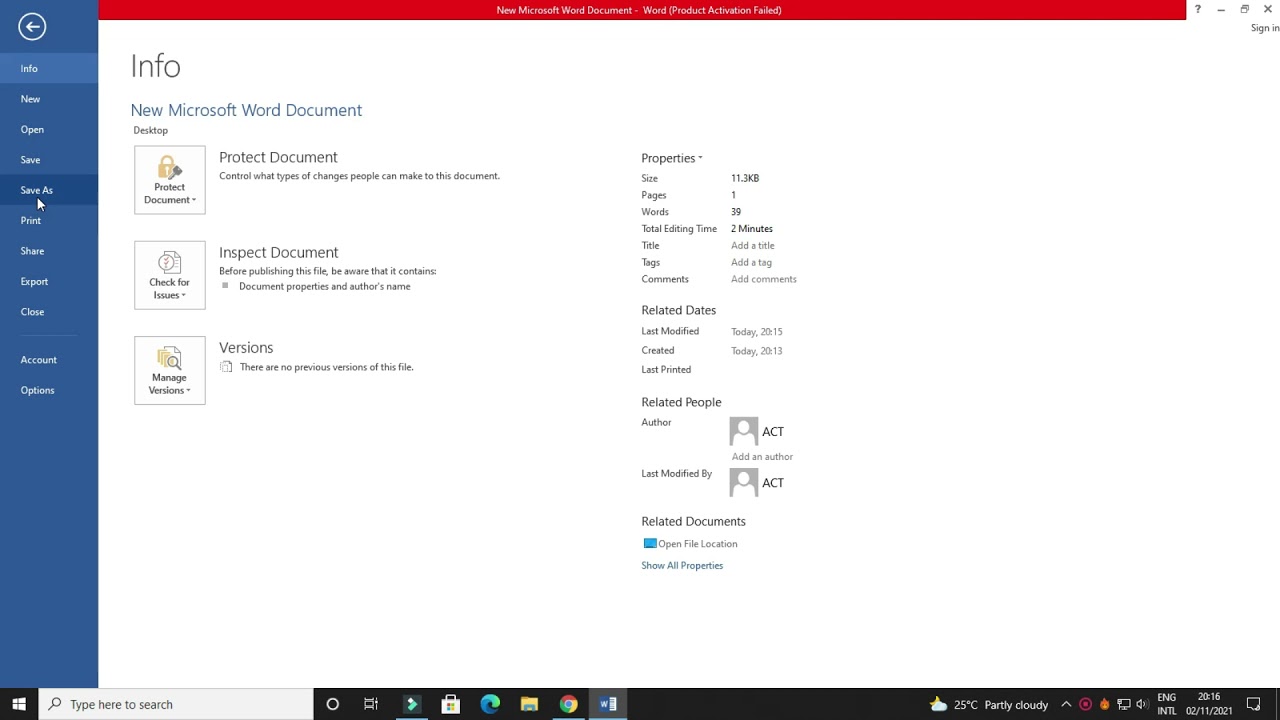Screen dimensions: 1280x720
Task: Click the taskbar clock and date
Action: tap(1208, 704)
